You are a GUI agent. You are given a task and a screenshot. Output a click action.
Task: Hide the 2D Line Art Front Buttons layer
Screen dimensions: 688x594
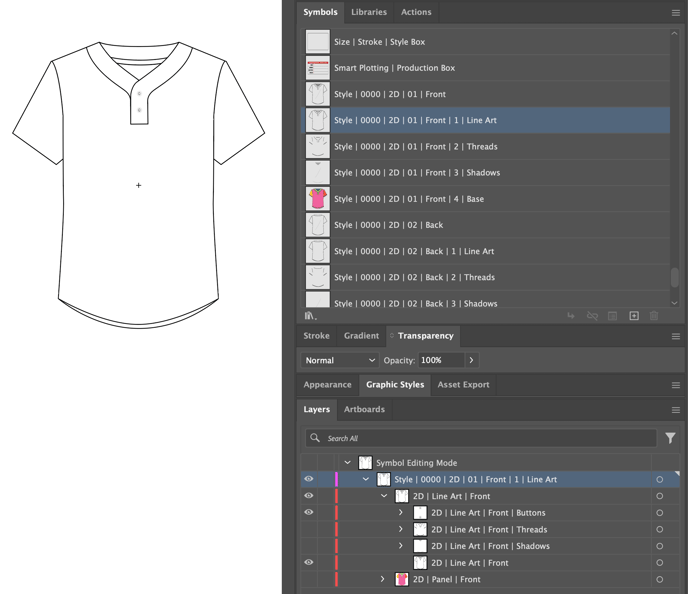tap(309, 513)
